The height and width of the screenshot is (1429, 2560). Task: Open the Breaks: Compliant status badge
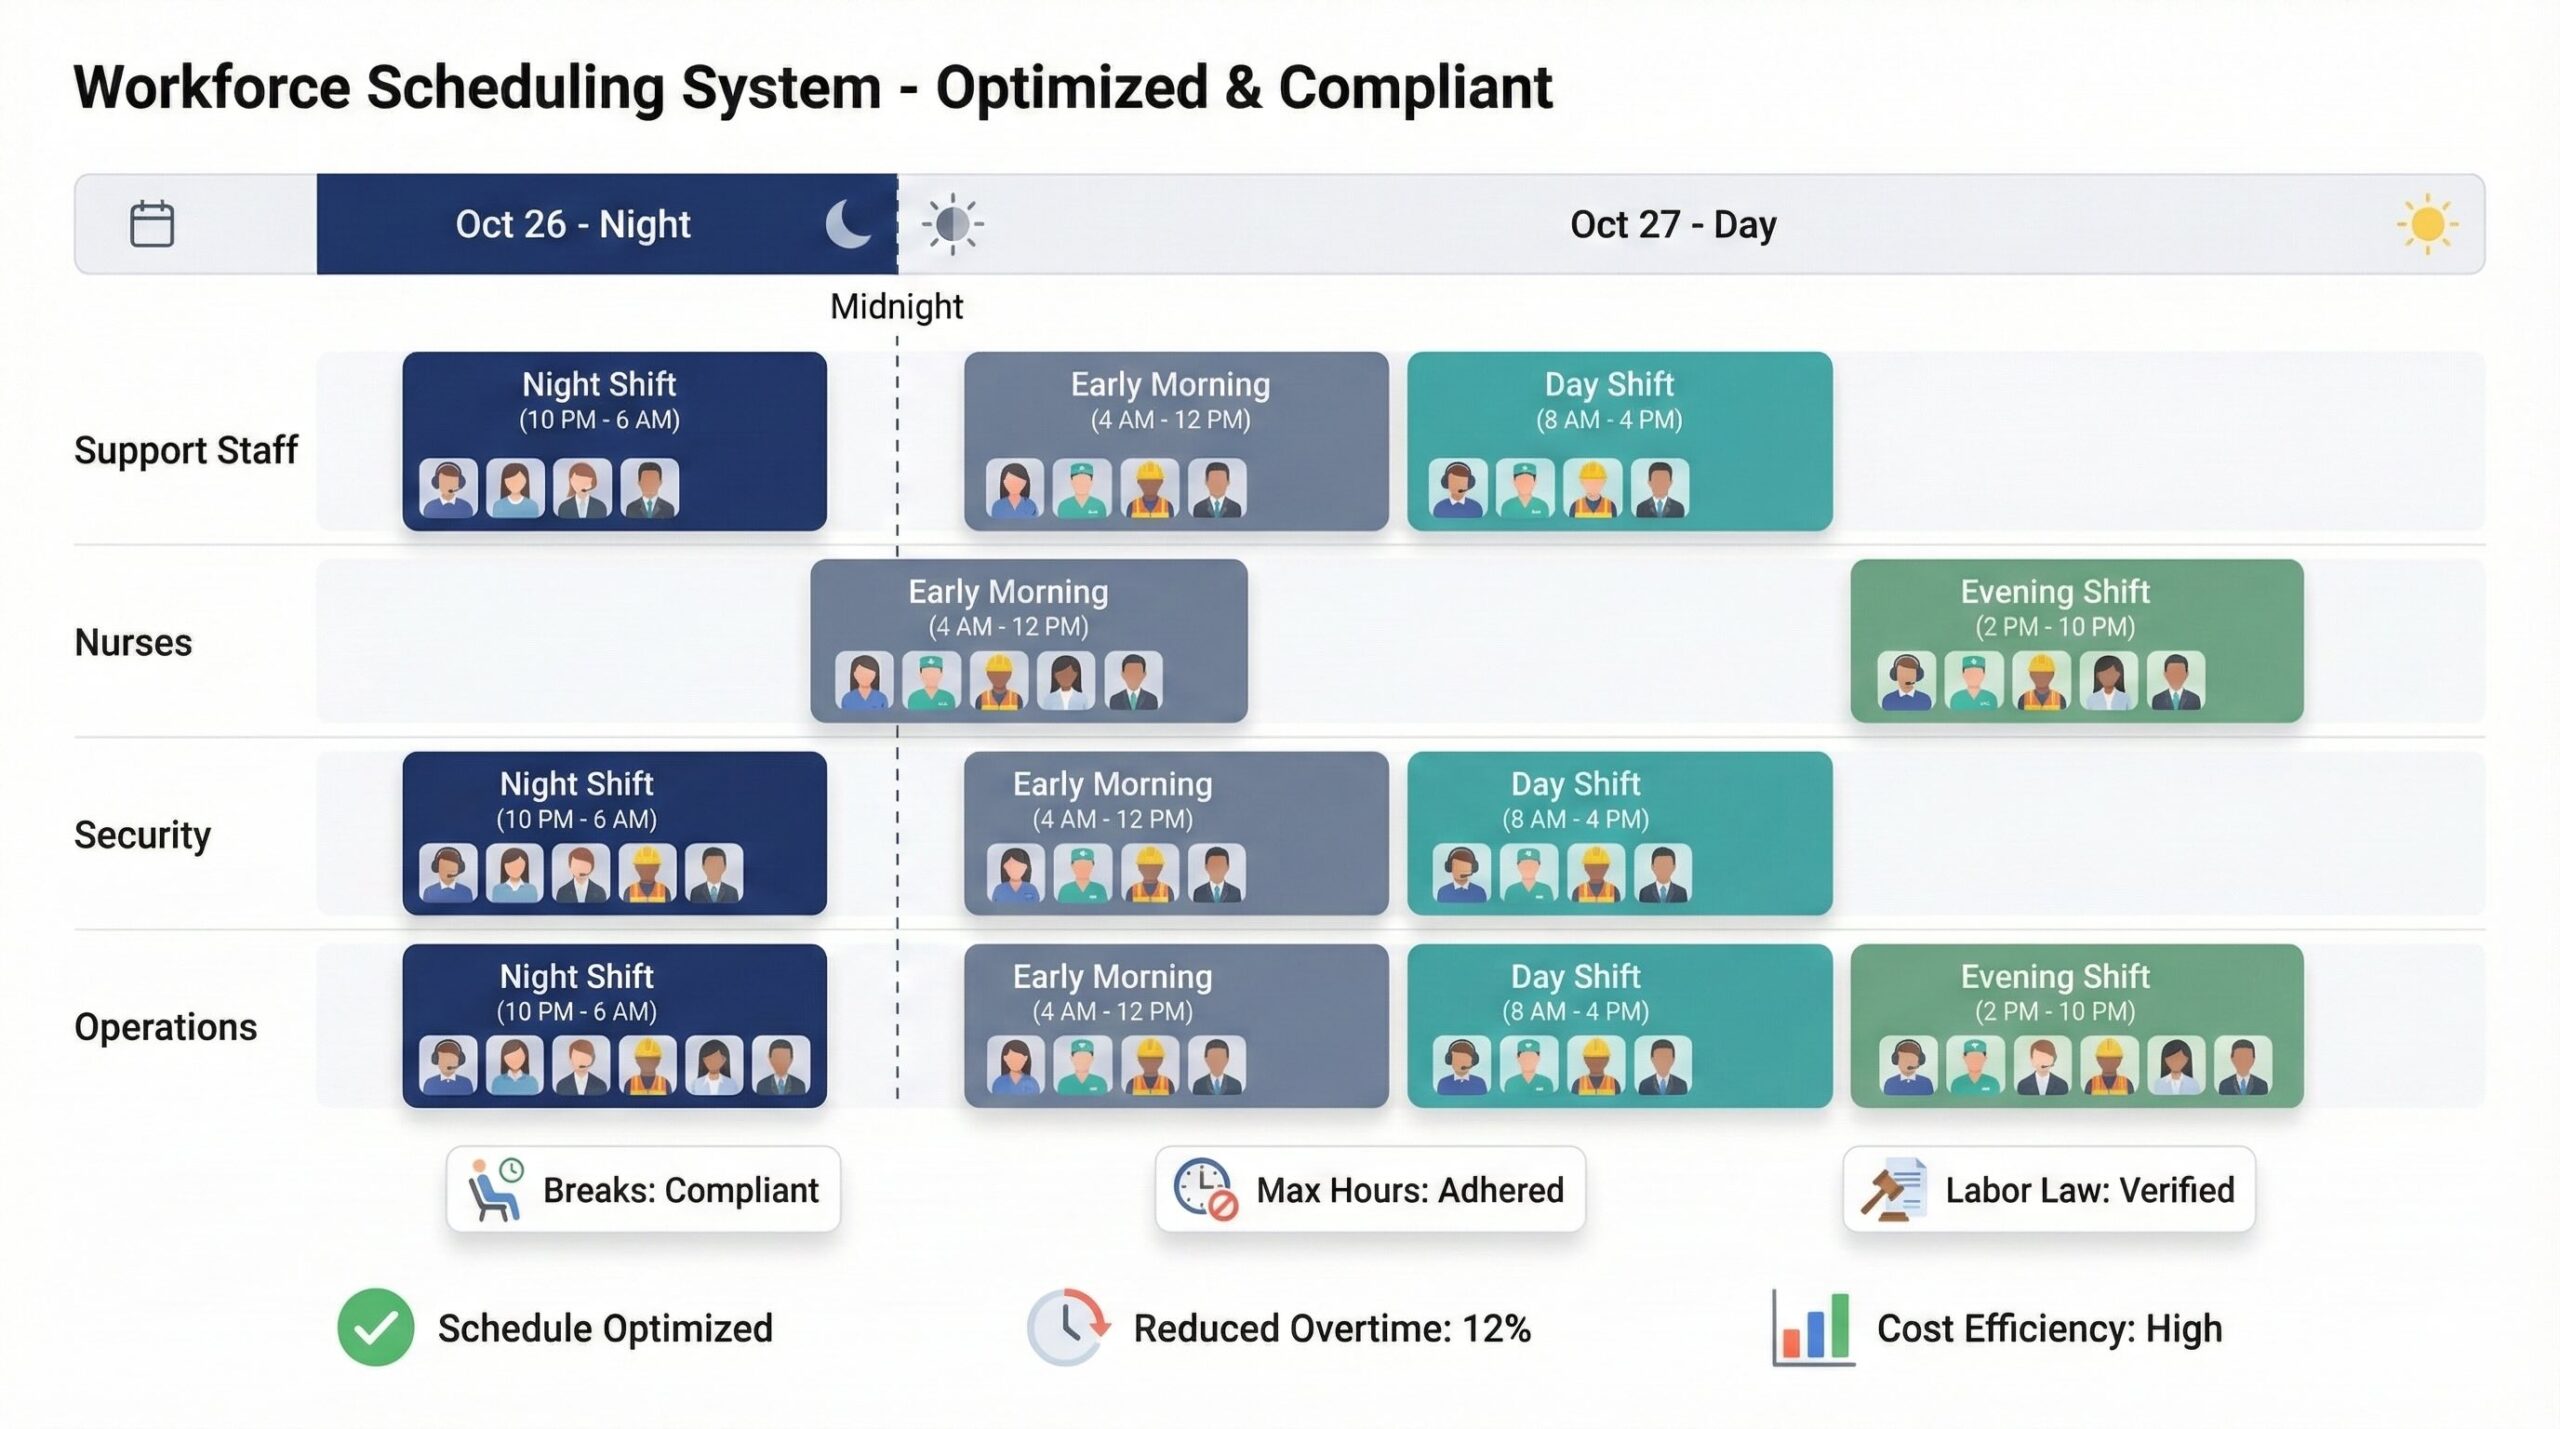pyautogui.click(x=643, y=1190)
